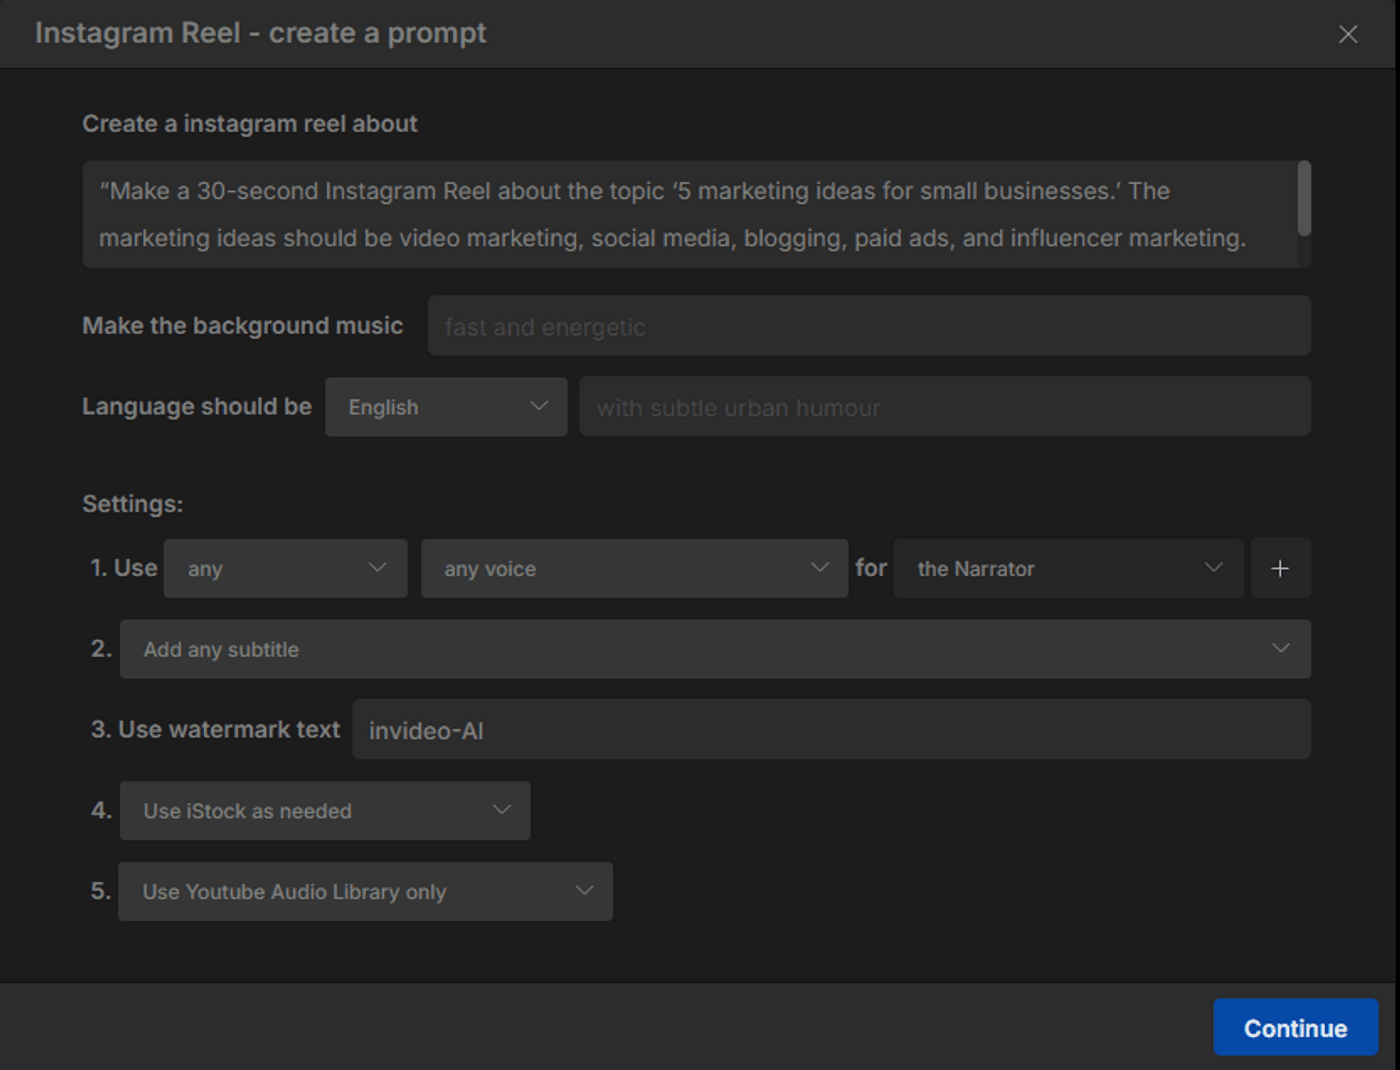This screenshot has width=1400, height=1070.
Task: Click the scrollbar in the prompt text box
Action: [x=1304, y=199]
